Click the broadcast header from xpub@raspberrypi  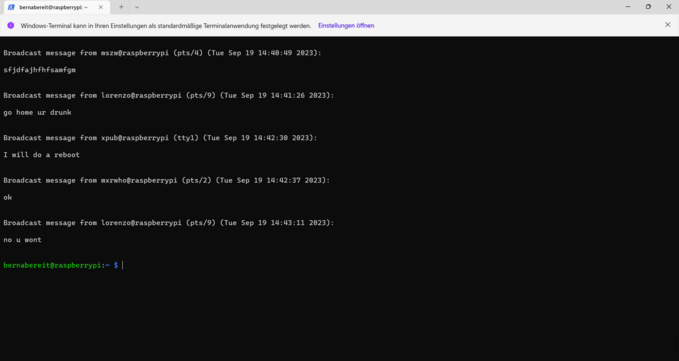[160, 138]
